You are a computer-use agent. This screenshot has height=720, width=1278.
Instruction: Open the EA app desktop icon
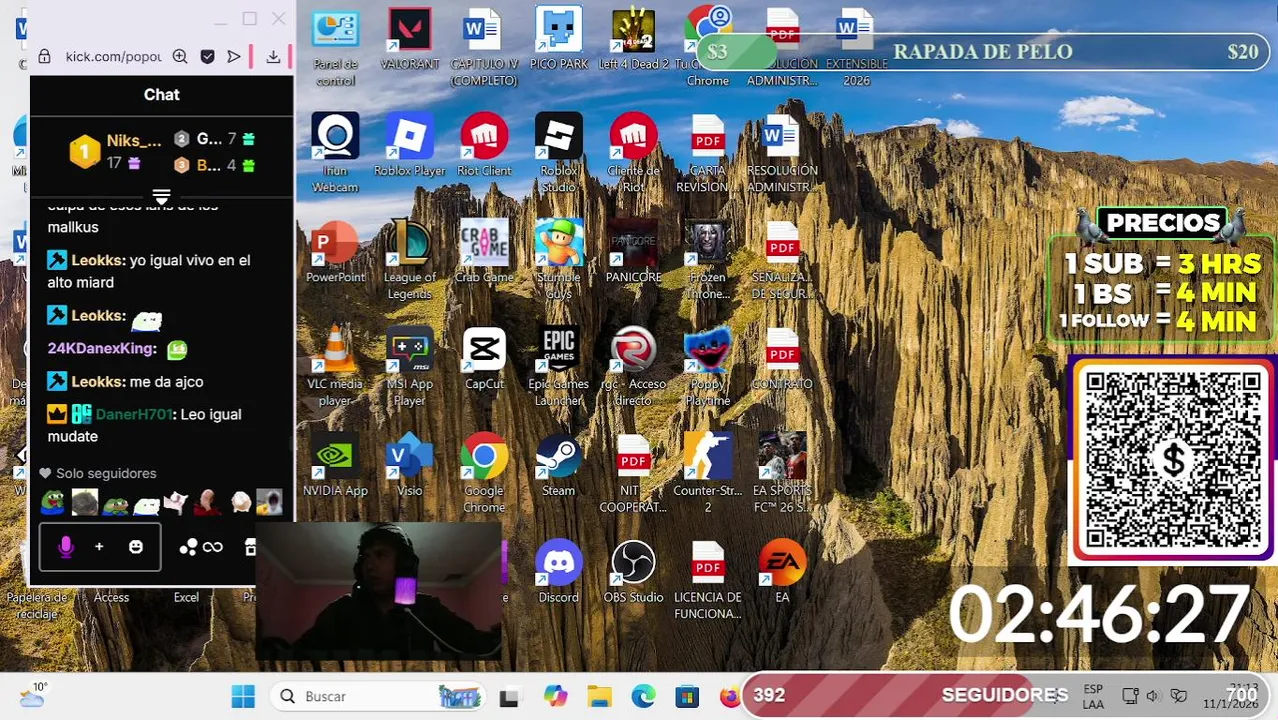point(782,572)
